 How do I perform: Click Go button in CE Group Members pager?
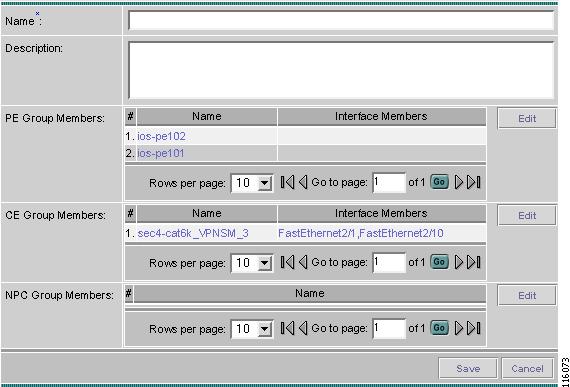439,262
